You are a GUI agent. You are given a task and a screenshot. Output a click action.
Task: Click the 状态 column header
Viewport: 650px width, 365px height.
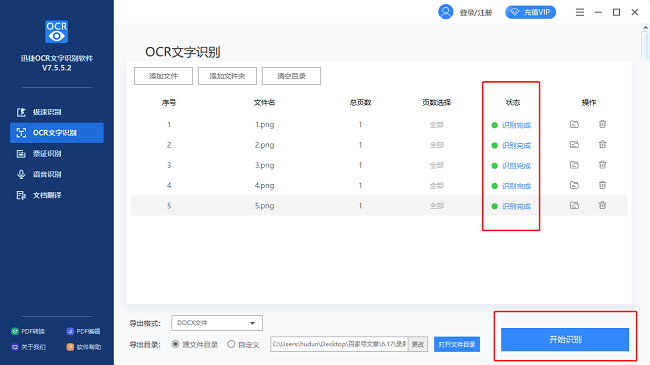[513, 102]
